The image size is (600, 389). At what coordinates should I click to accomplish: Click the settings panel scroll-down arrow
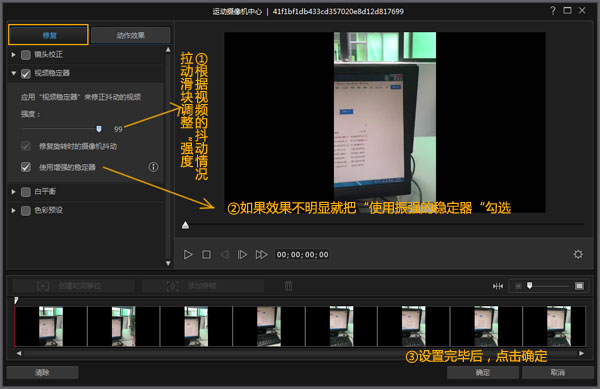tap(168, 263)
